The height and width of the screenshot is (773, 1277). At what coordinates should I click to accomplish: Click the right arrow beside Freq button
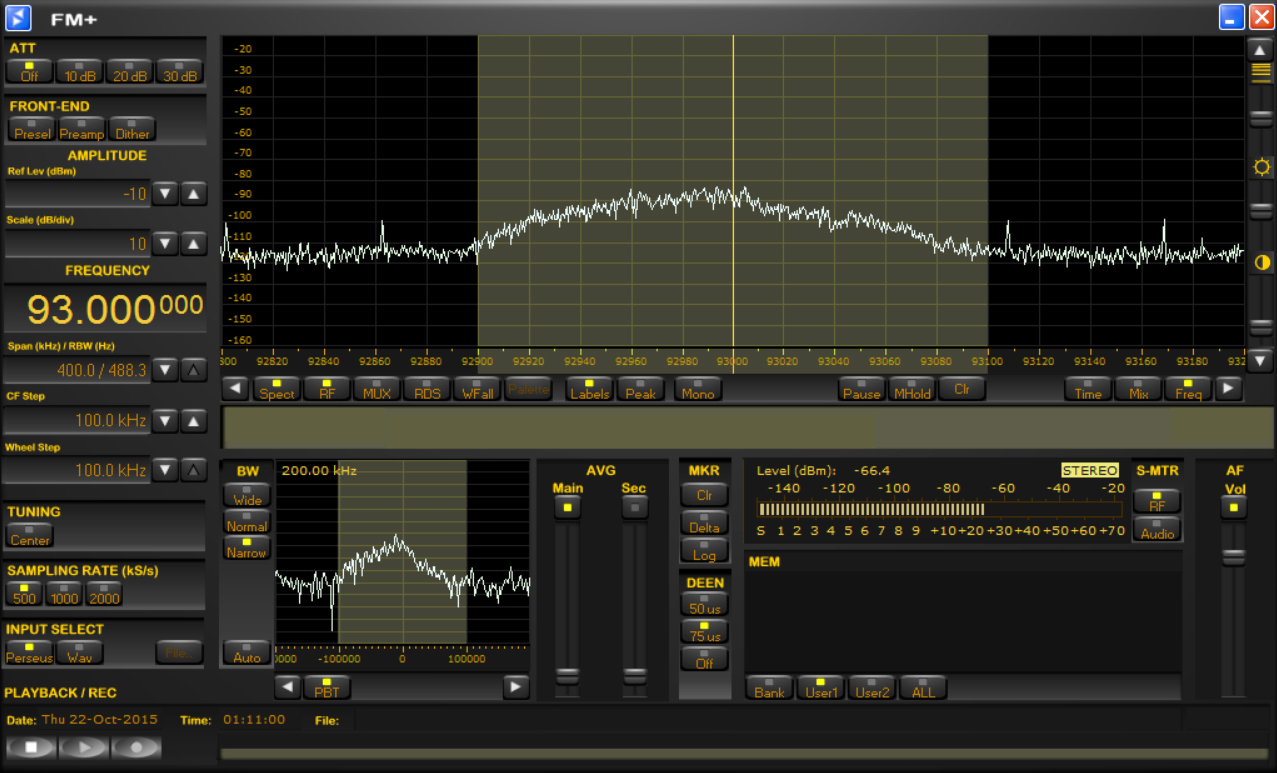[x=1228, y=389]
